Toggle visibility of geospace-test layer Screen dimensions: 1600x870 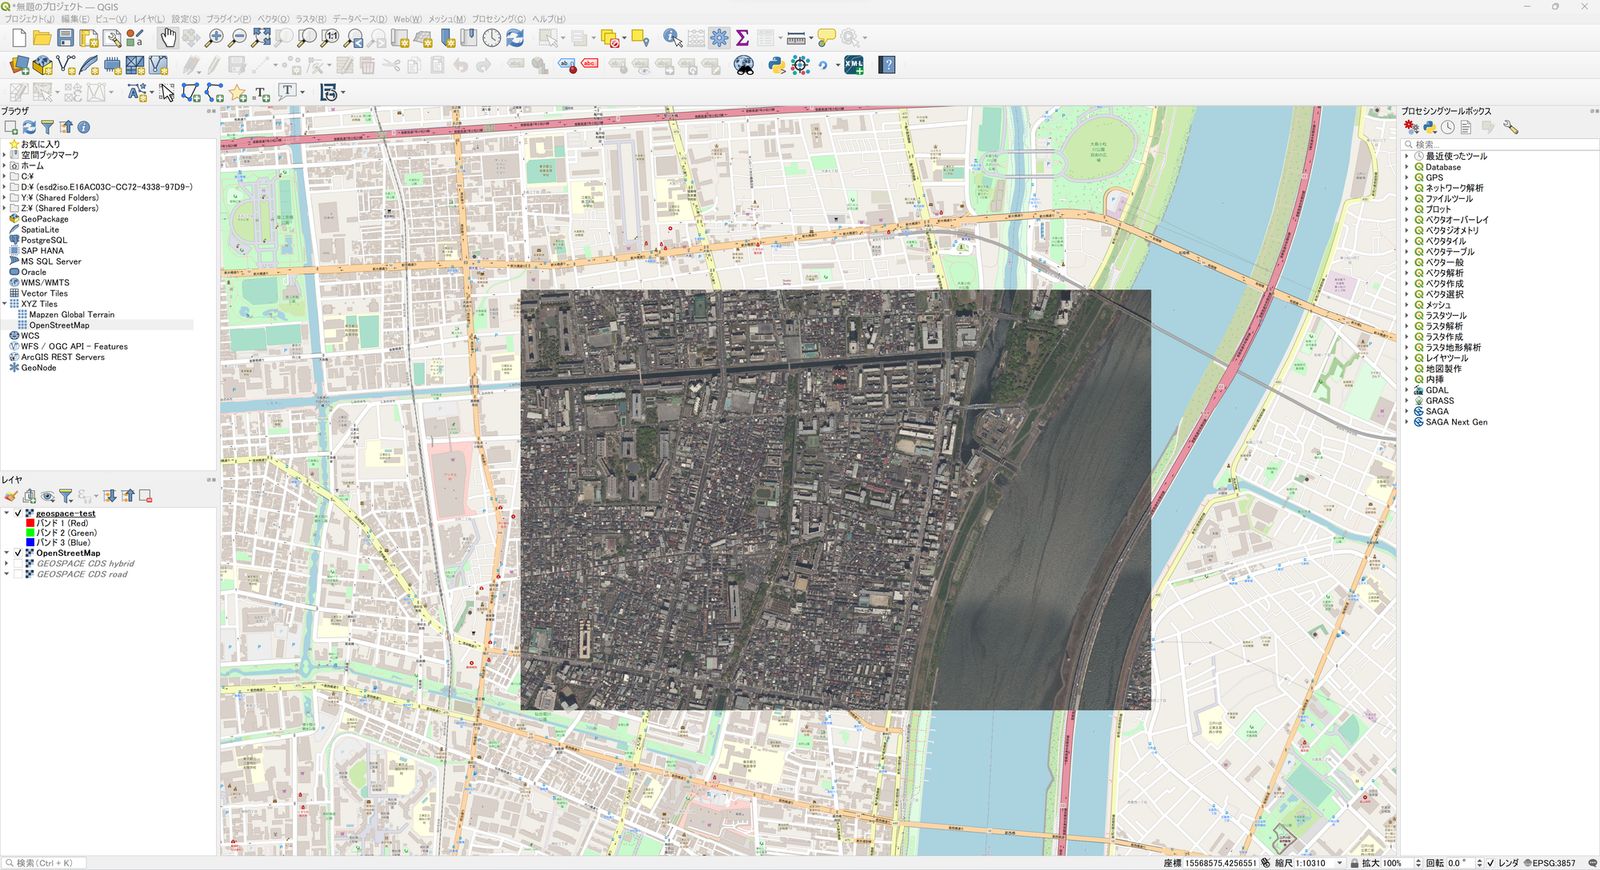(x=18, y=513)
